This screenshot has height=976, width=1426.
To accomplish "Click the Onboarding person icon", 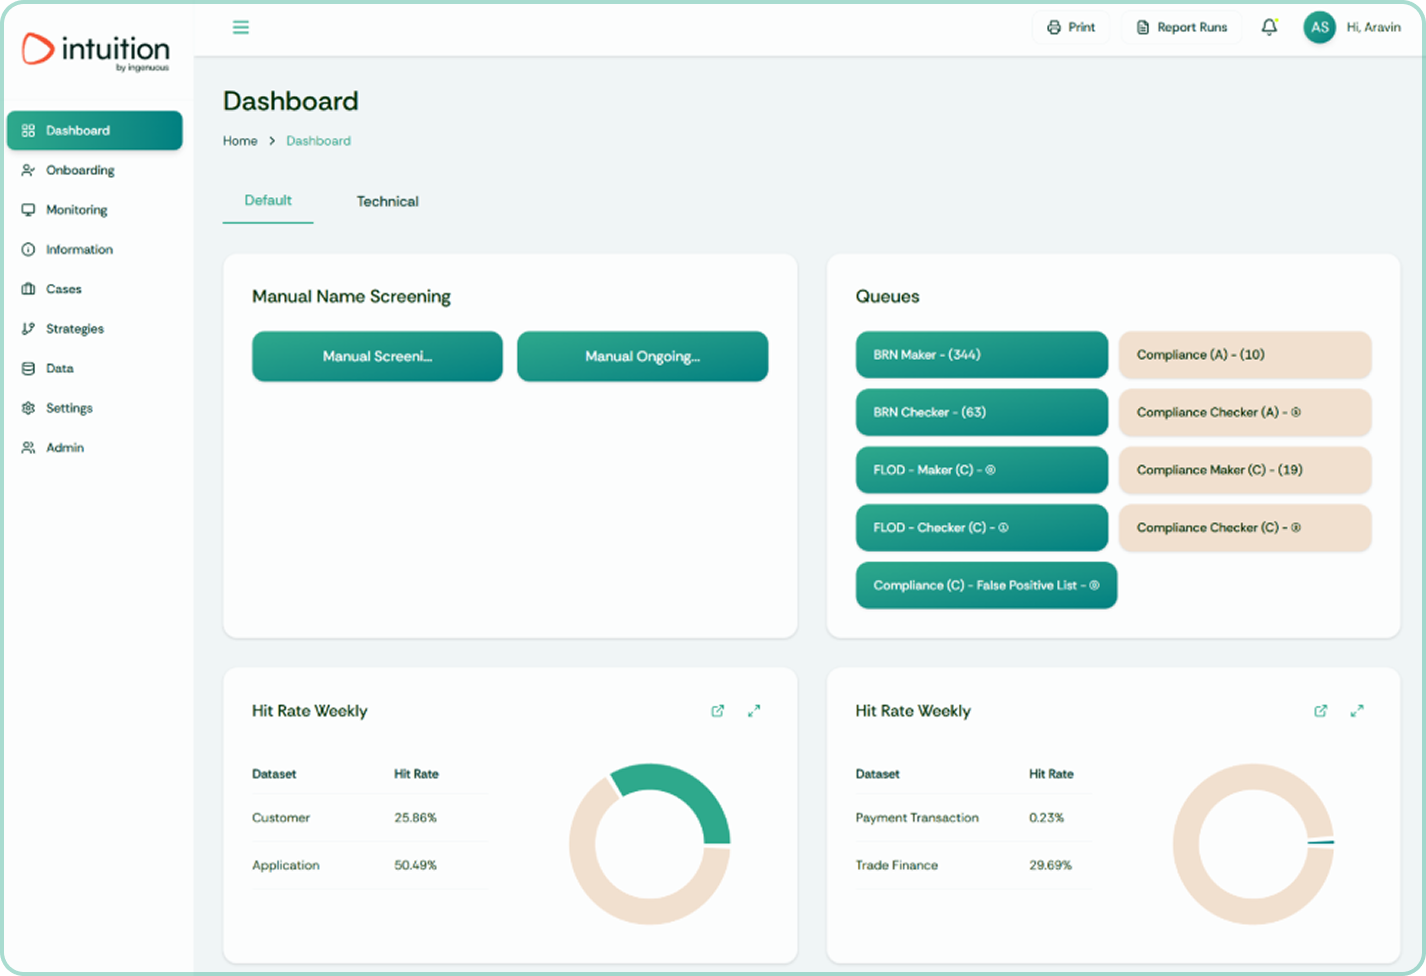I will 28,170.
